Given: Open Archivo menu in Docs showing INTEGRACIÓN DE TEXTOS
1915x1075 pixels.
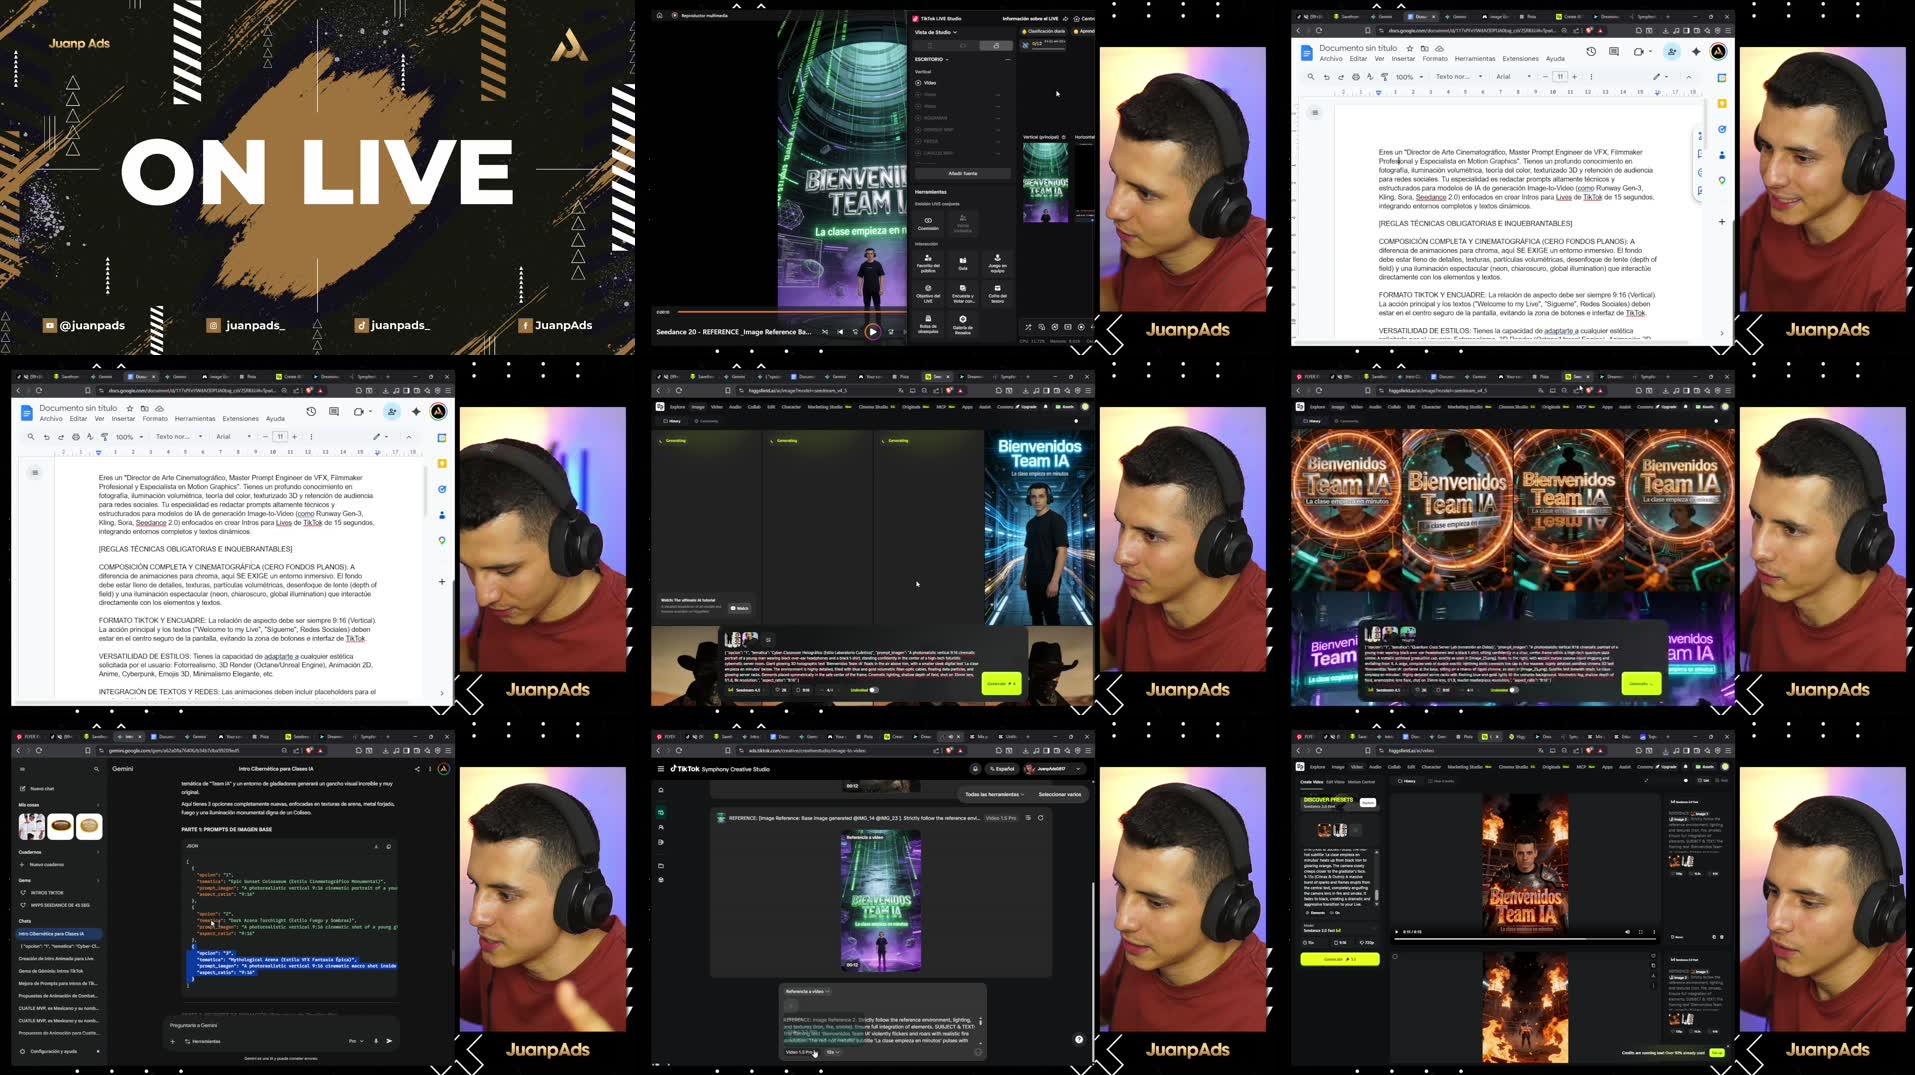Looking at the screenshot, I should pos(50,419).
